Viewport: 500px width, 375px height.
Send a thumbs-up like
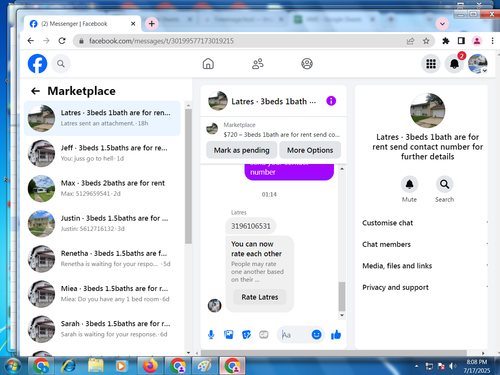(336, 335)
